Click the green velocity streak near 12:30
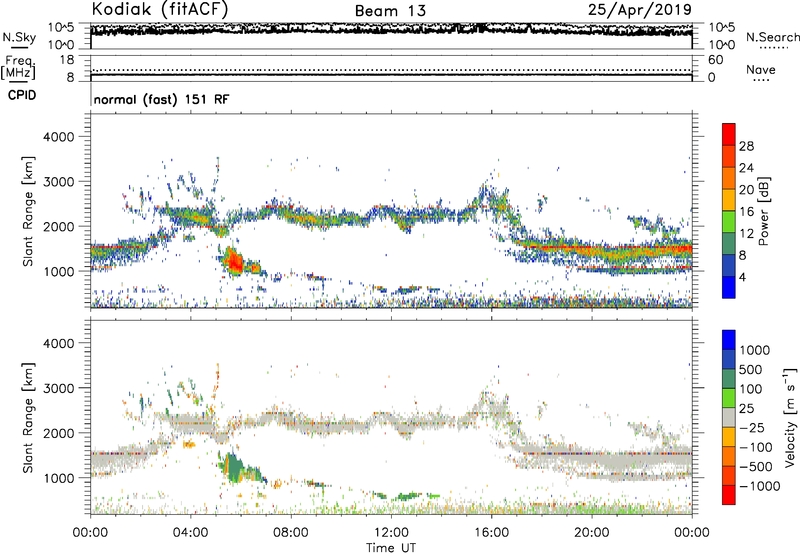 [x=407, y=496]
